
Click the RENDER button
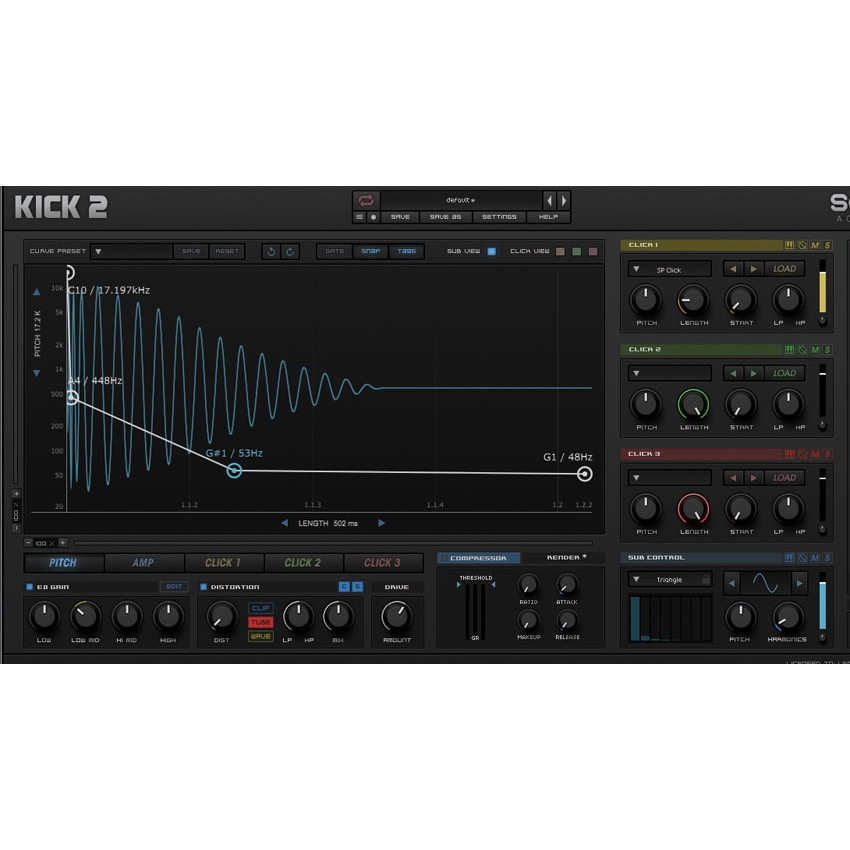(x=565, y=557)
